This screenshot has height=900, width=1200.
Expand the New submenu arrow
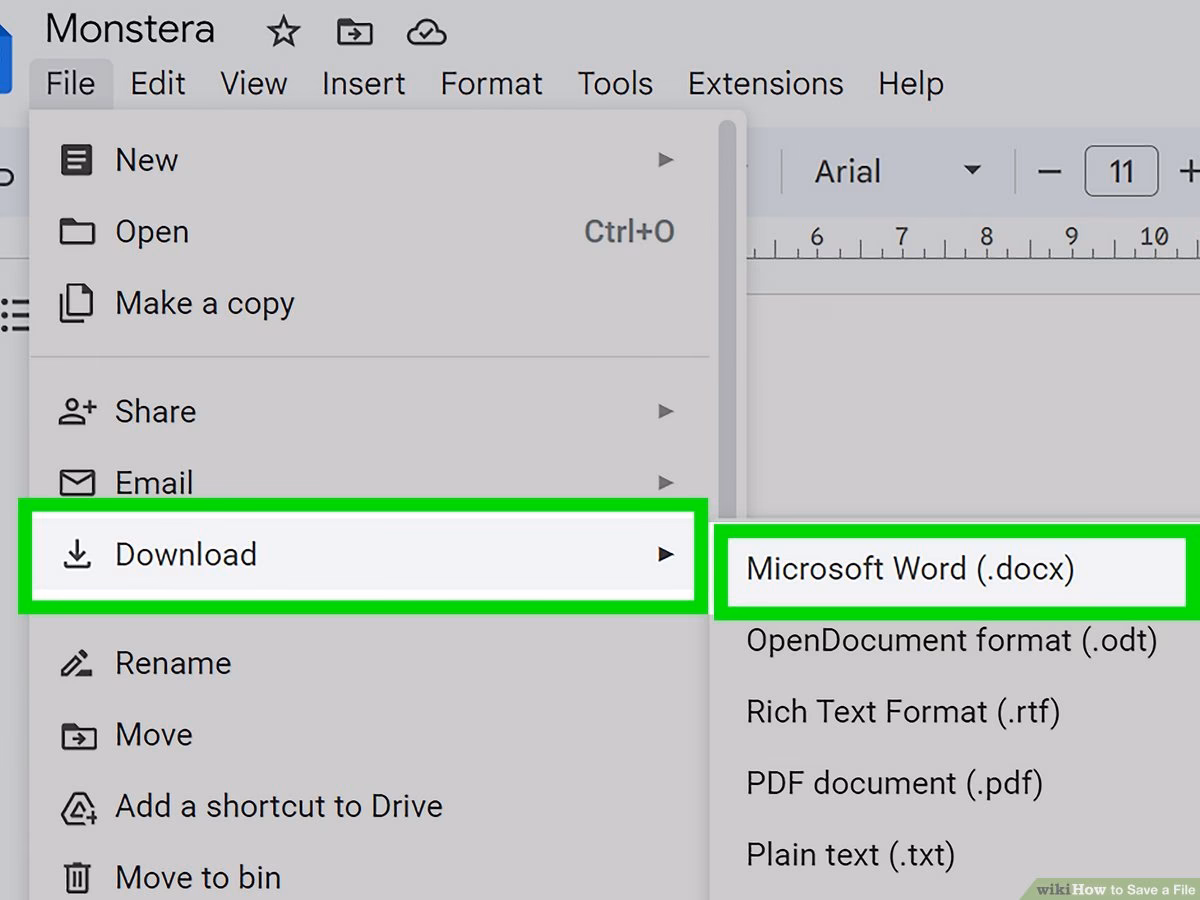point(666,160)
